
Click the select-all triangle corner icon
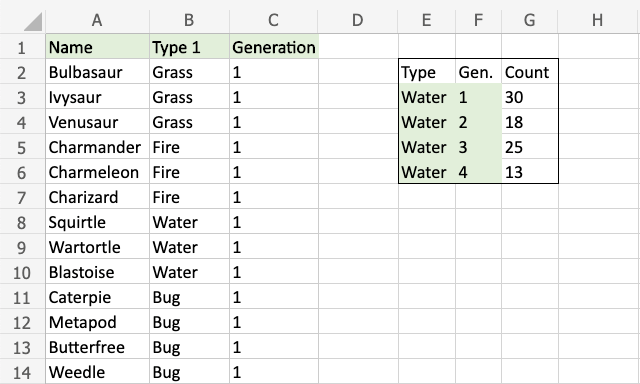tap(33, 22)
